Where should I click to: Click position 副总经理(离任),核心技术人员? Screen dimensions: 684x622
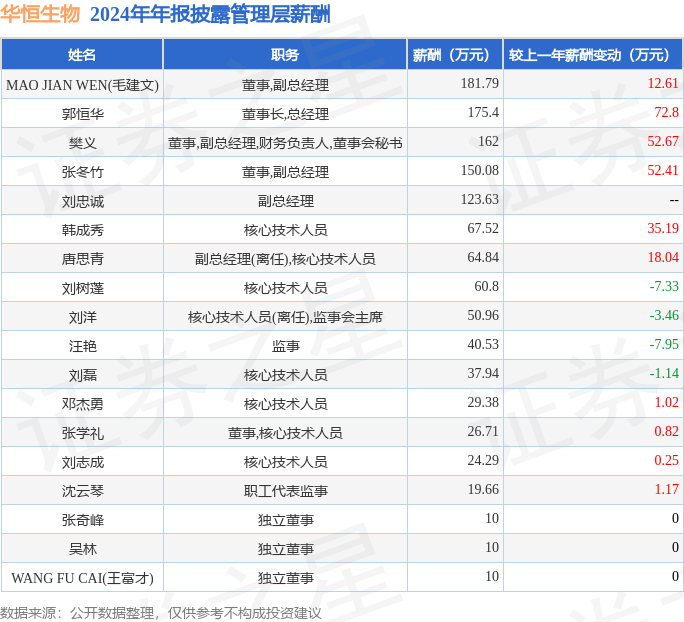285,259
